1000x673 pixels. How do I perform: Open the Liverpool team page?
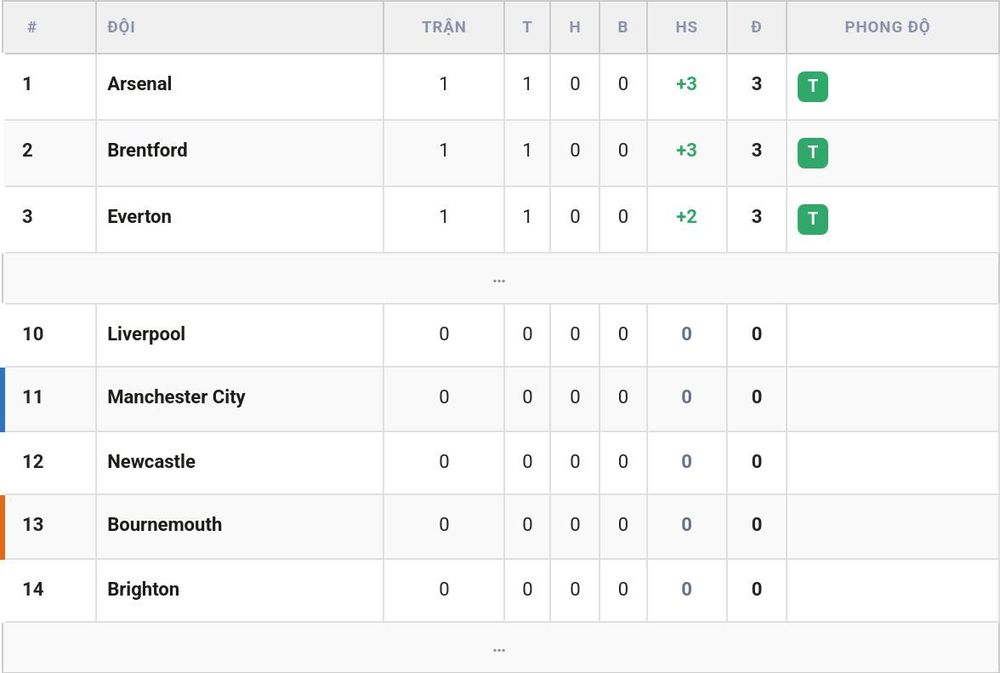pyautogui.click(x=146, y=334)
